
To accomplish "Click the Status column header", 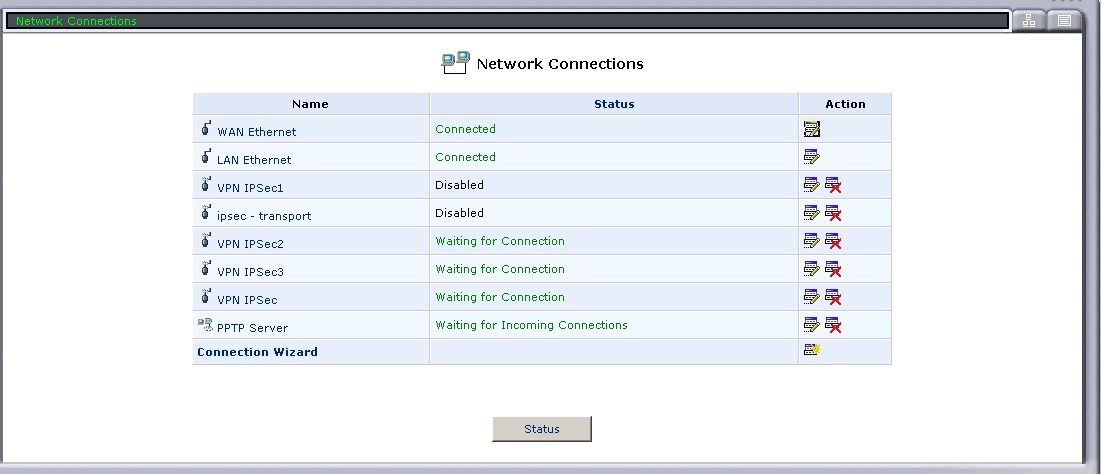I will point(614,104).
